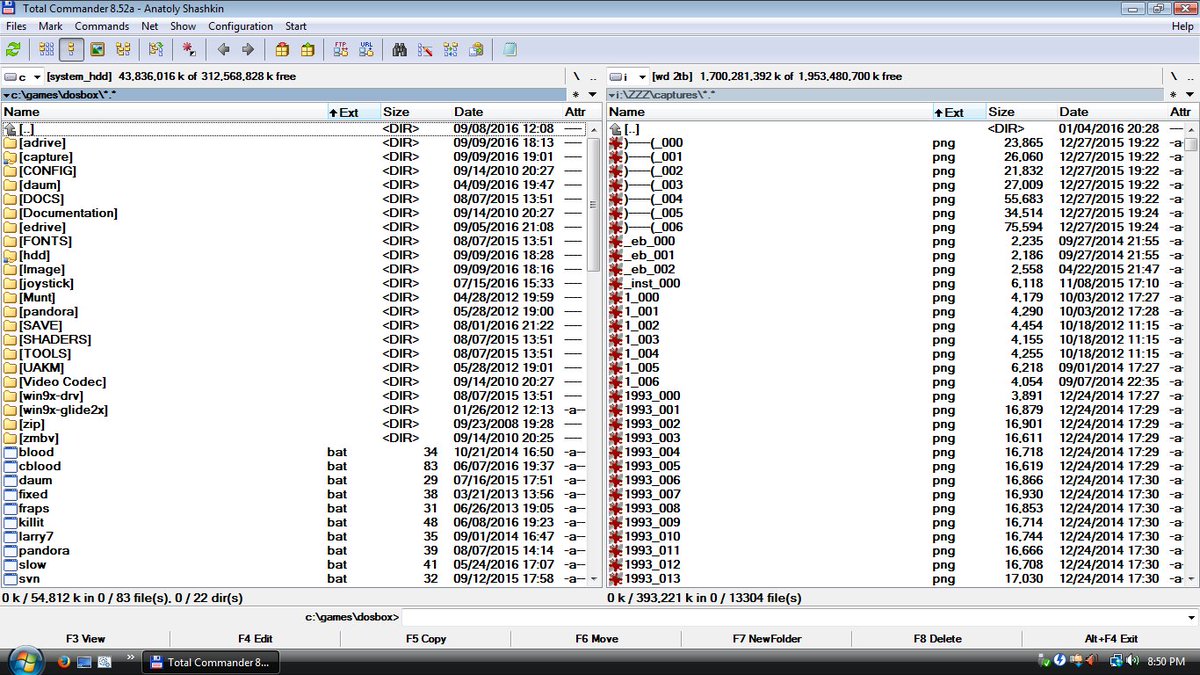Toggle the Full details view icon

point(71,49)
